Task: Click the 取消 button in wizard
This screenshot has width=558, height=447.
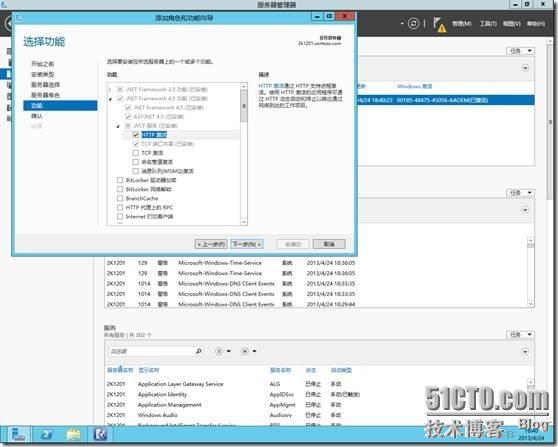Action: [x=329, y=244]
